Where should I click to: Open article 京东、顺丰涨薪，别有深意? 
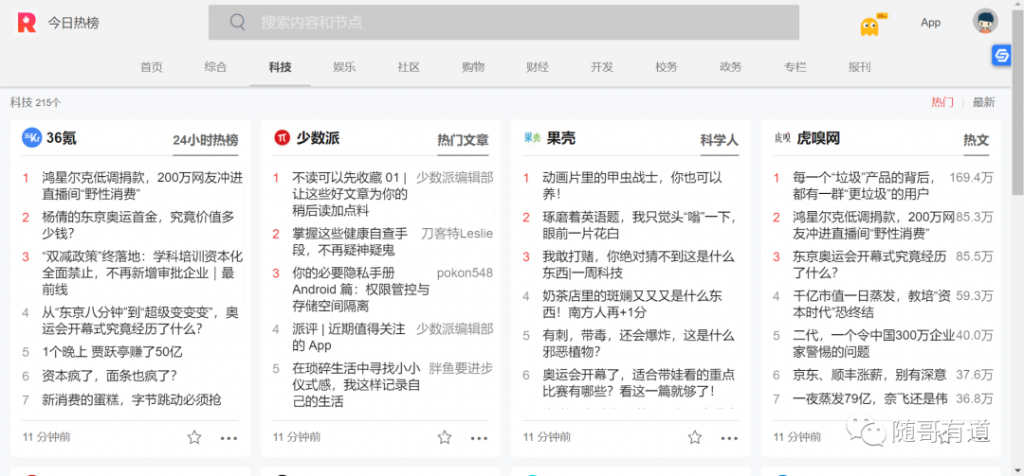point(869,375)
